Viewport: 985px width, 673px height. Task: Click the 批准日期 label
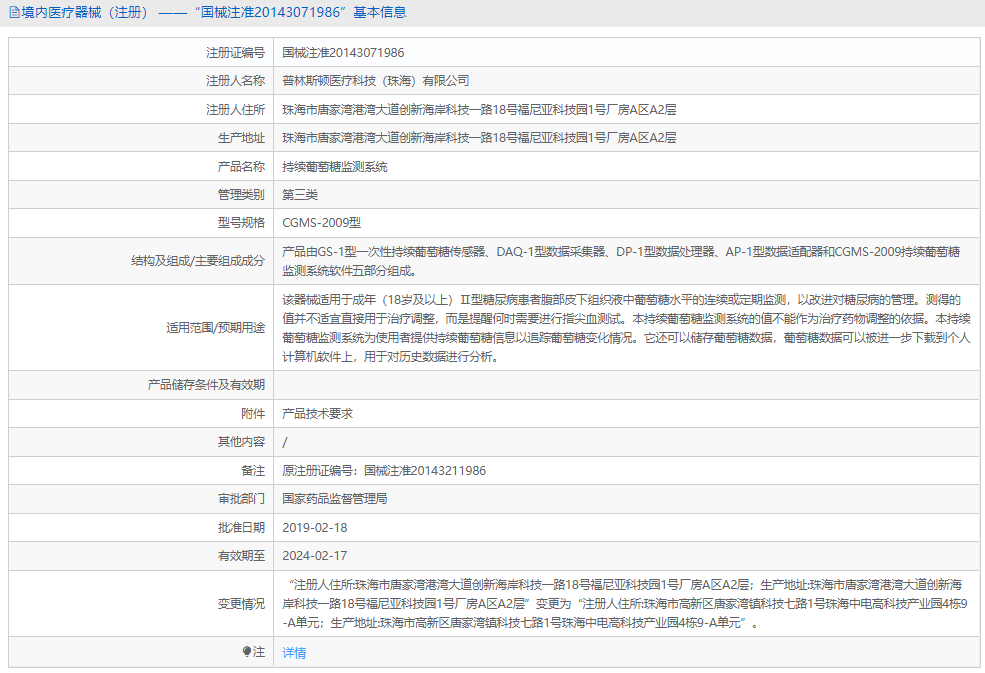[x=241, y=528]
